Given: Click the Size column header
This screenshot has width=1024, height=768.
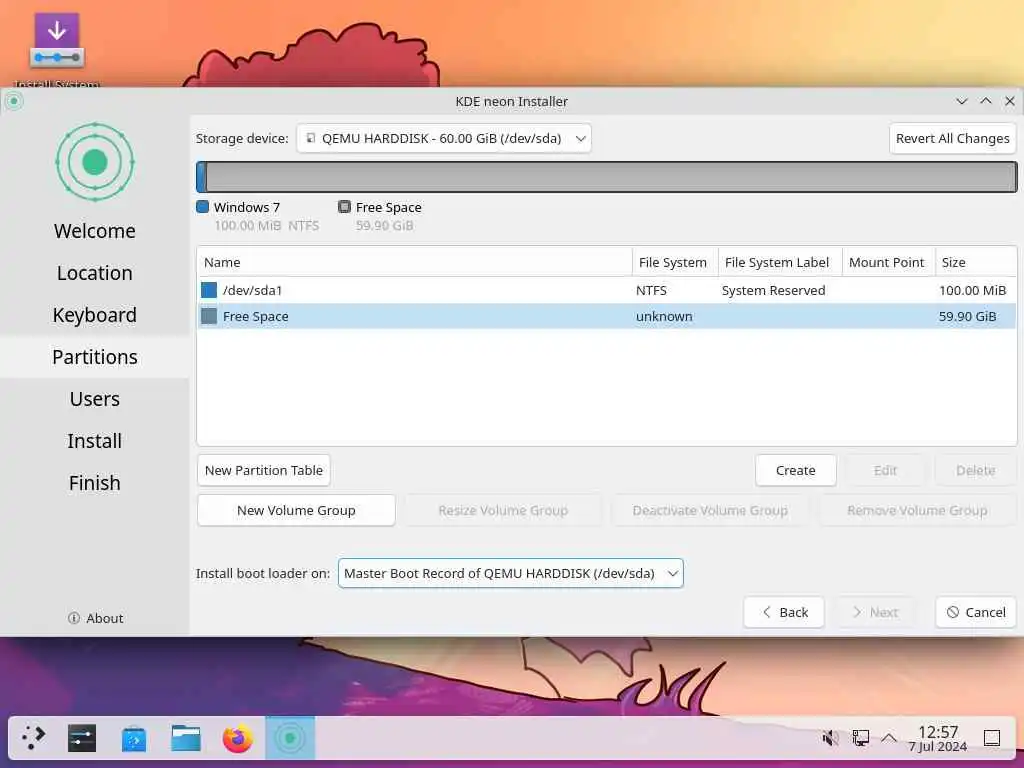Looking at the screenshot, I should (976, 262).
